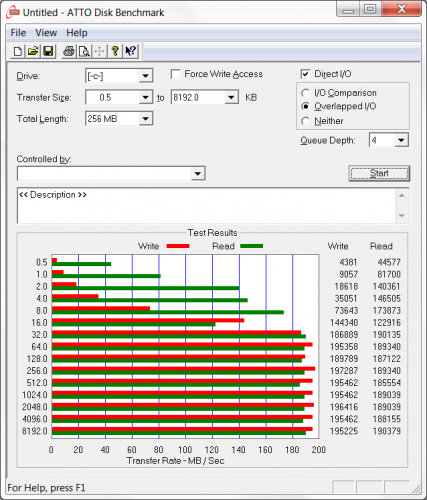Minimize the ATTO Disk Benchmark window

(348, 10)
